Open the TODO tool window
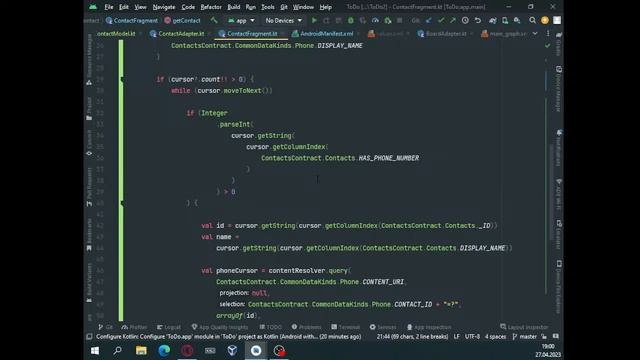 click(271, 327)
